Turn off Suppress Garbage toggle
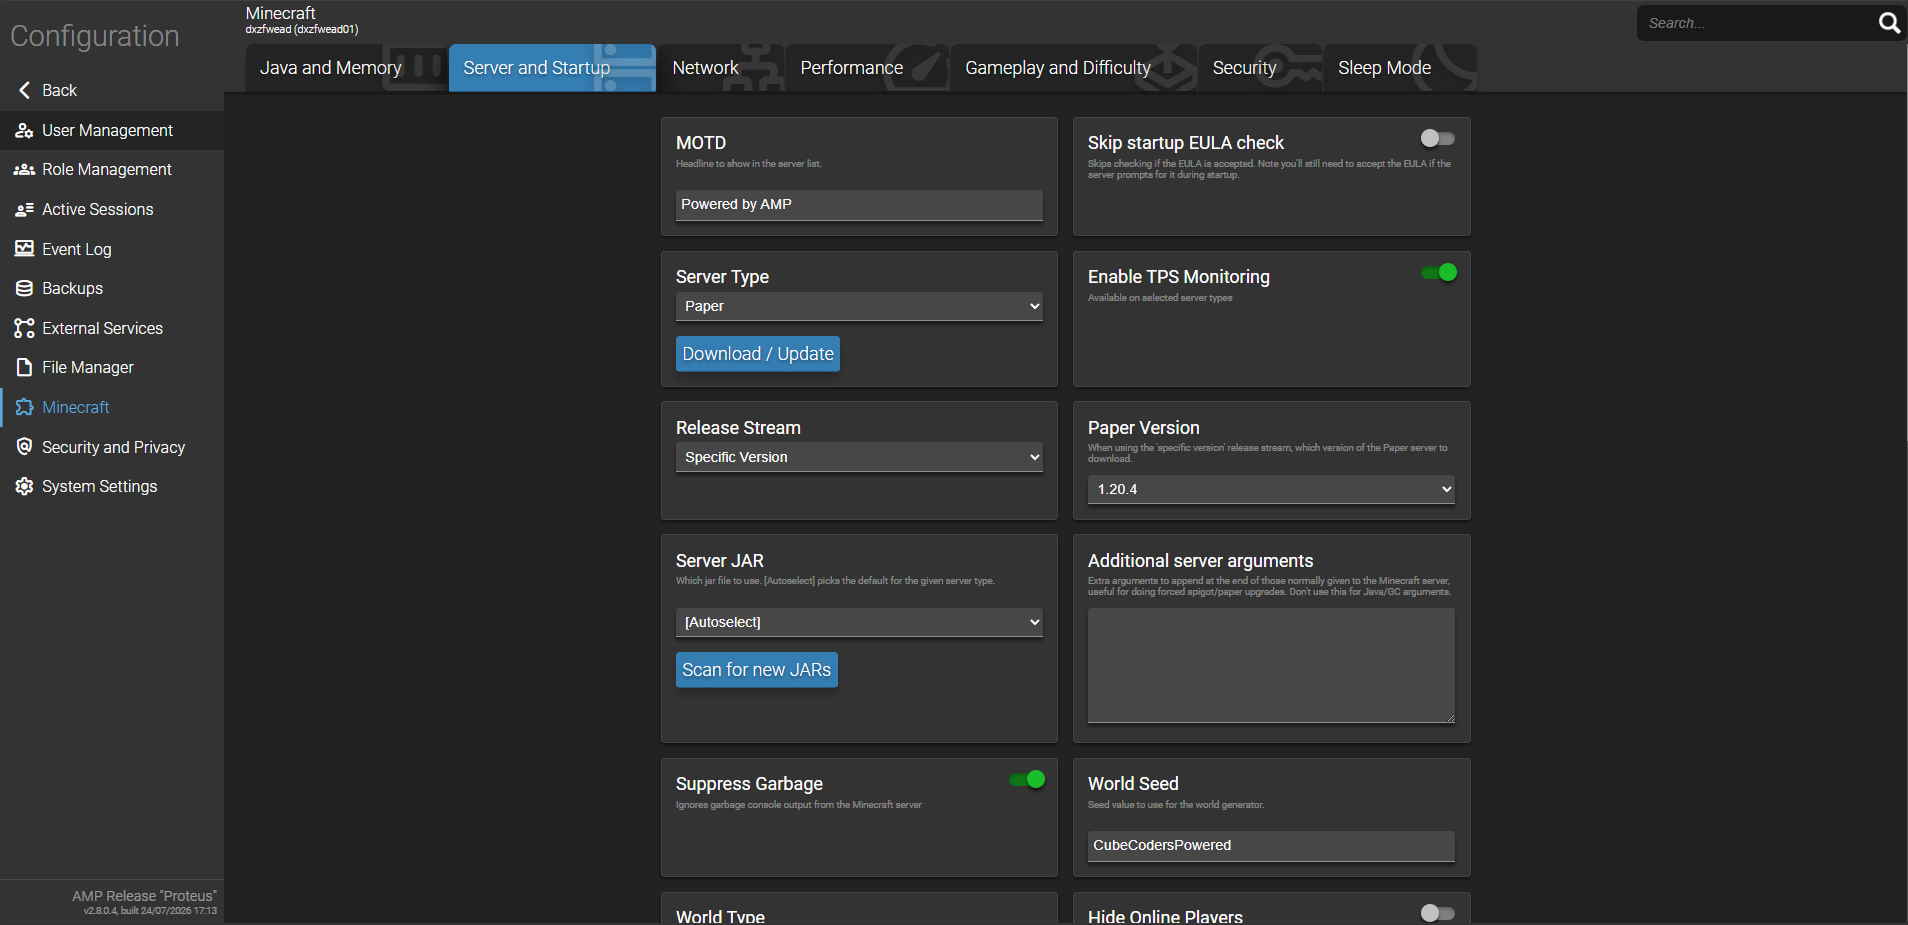This screenshot has height=925, width=1908. click(x=1027, y=779)
